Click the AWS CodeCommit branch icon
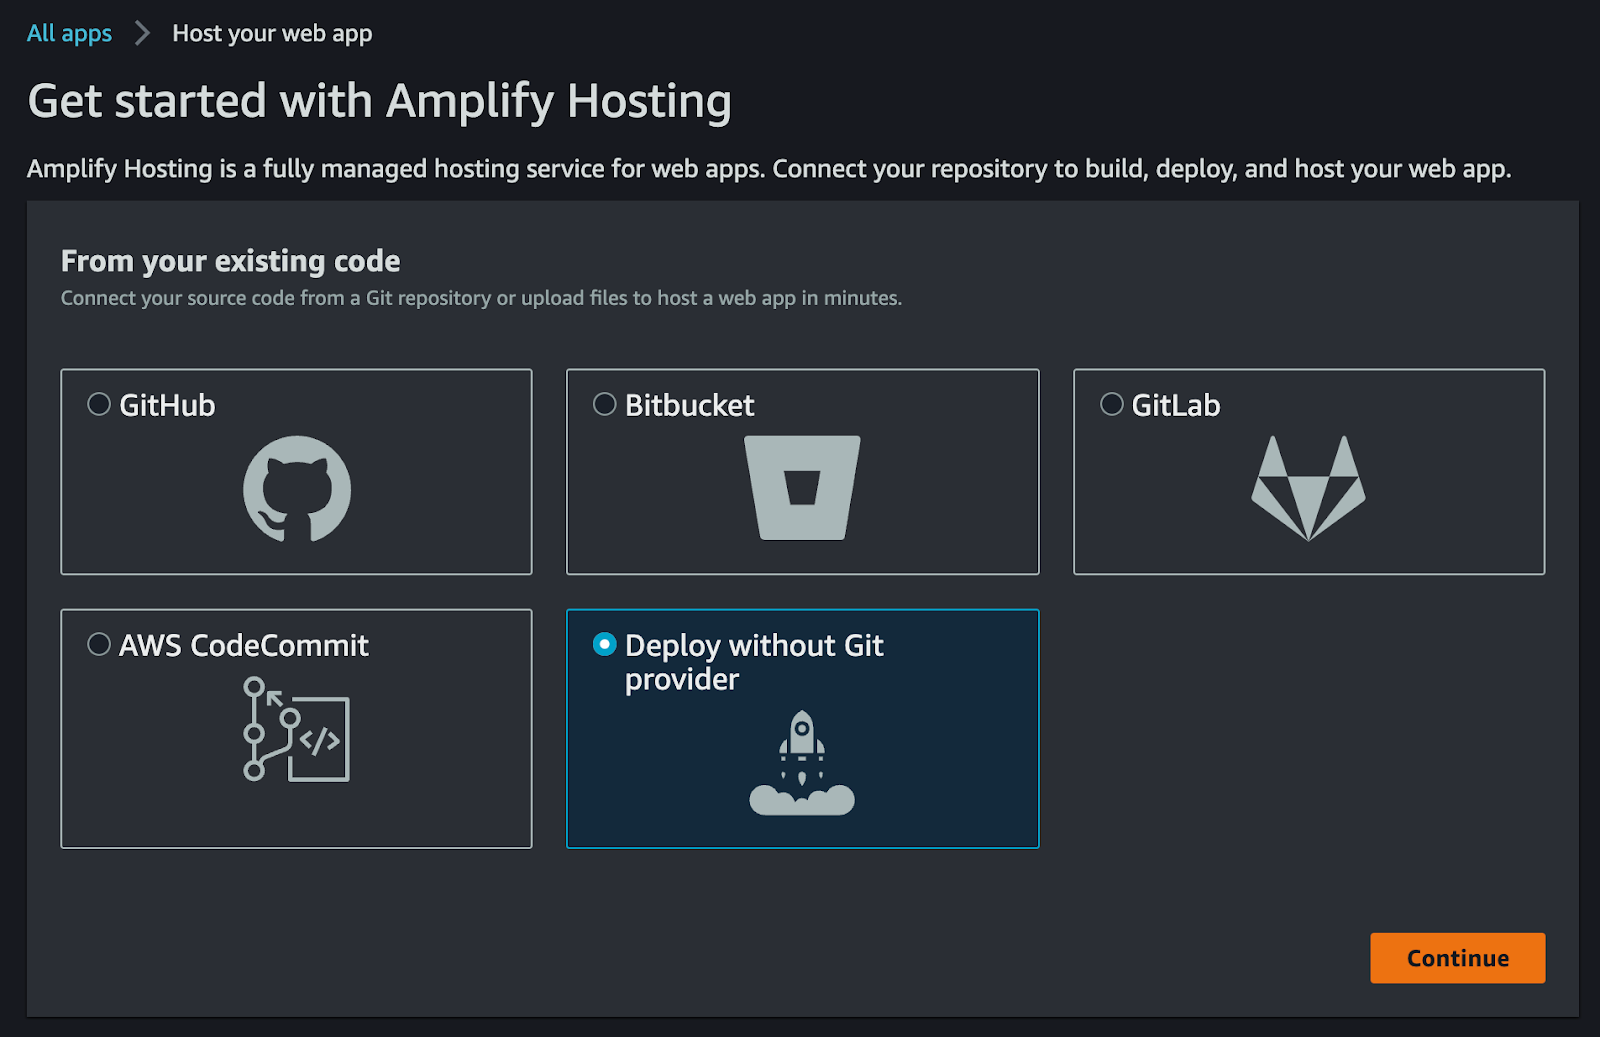1600x1037 pixels. (297, 729)
